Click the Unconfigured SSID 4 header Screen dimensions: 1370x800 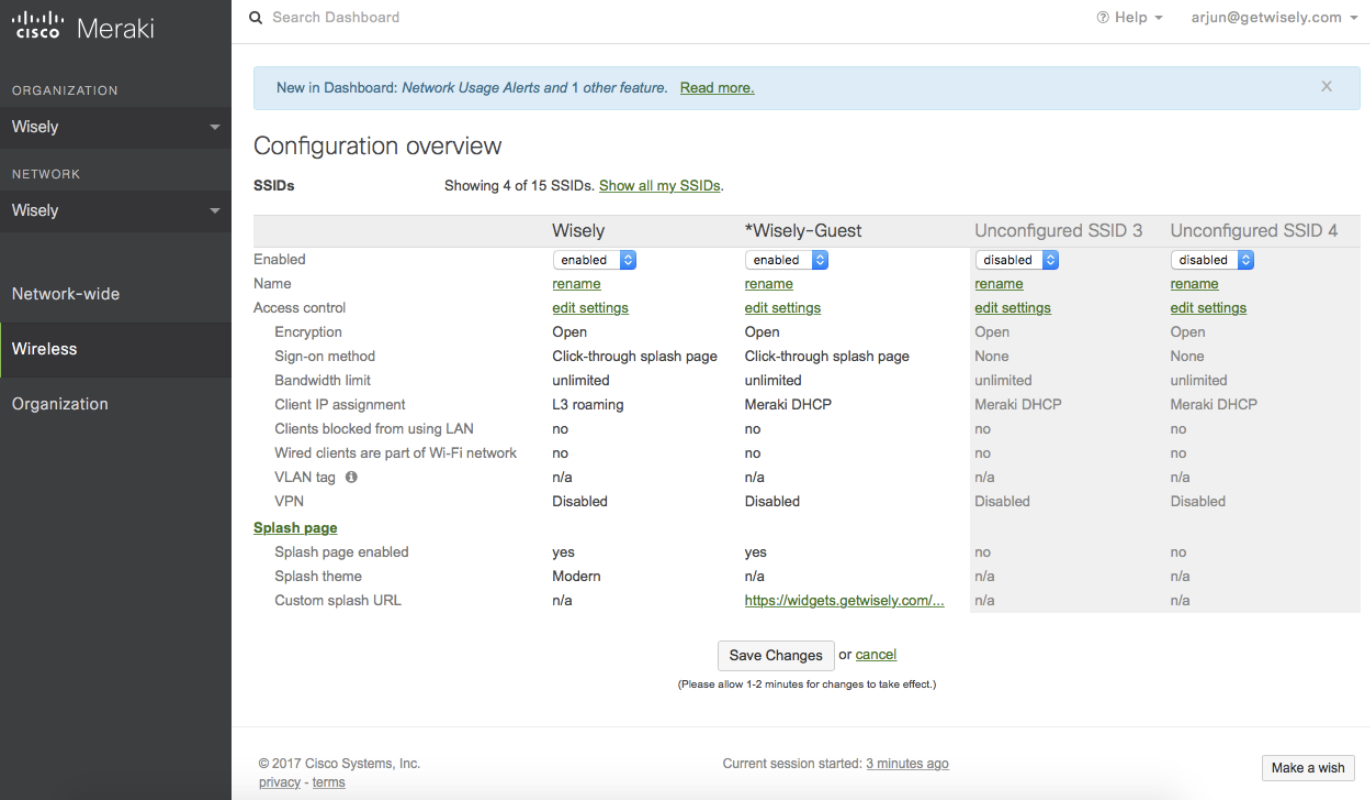tap(1254, 231)
